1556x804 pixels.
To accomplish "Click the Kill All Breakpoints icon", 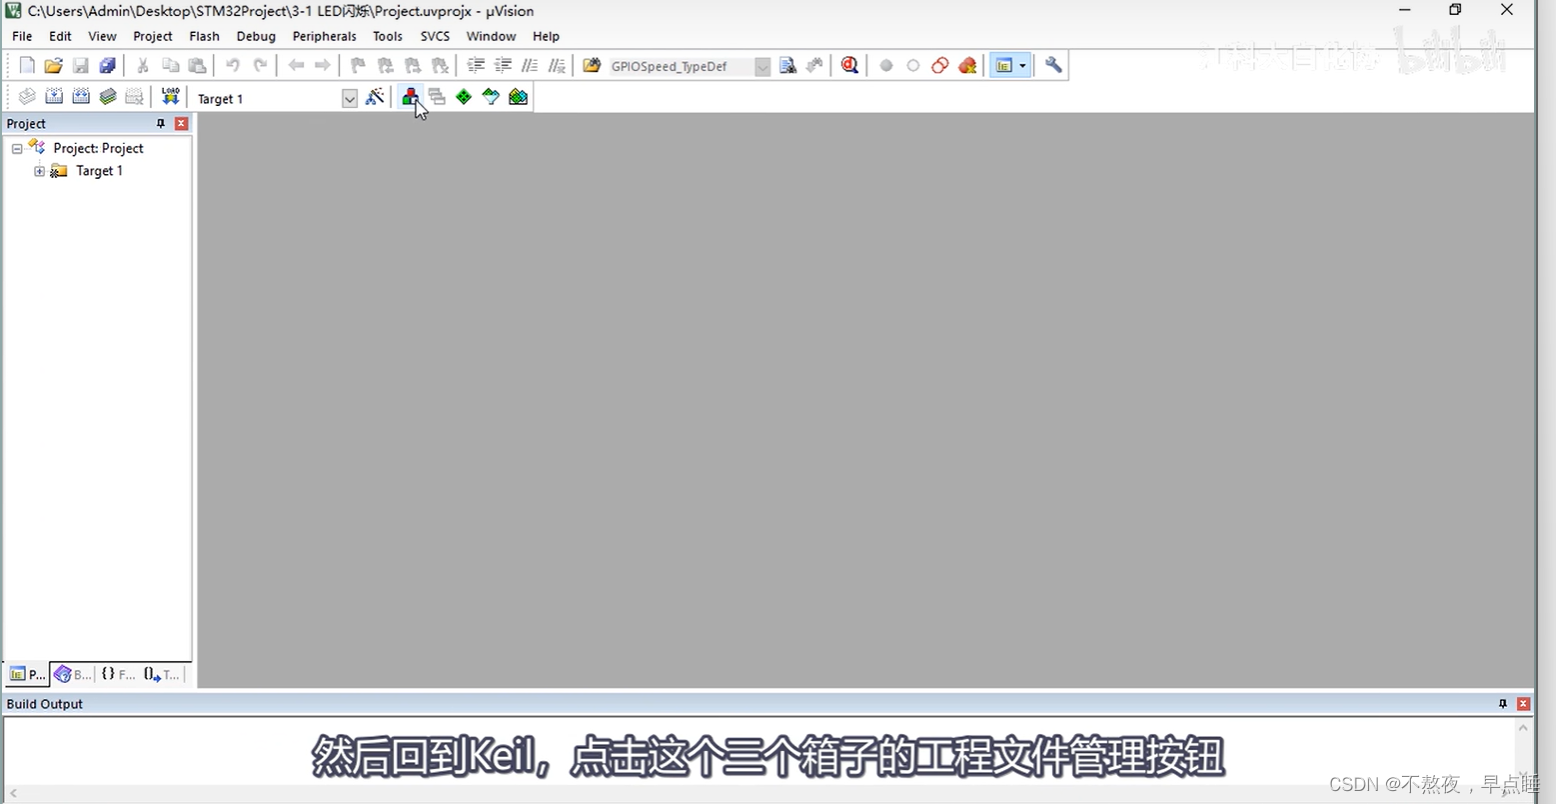I will point(967,65).
